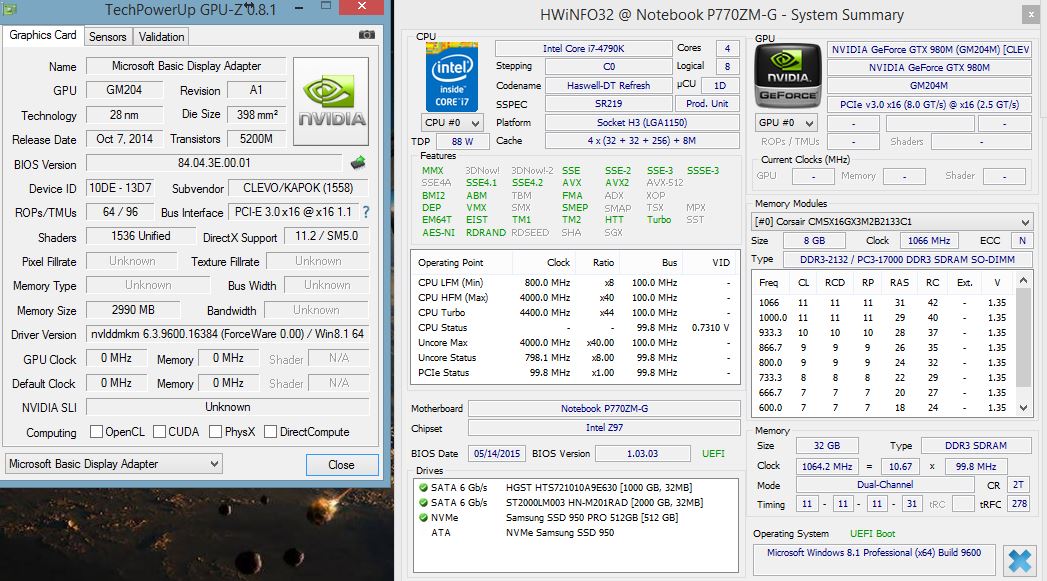Click the UEFI Boot label

[872, 534]
